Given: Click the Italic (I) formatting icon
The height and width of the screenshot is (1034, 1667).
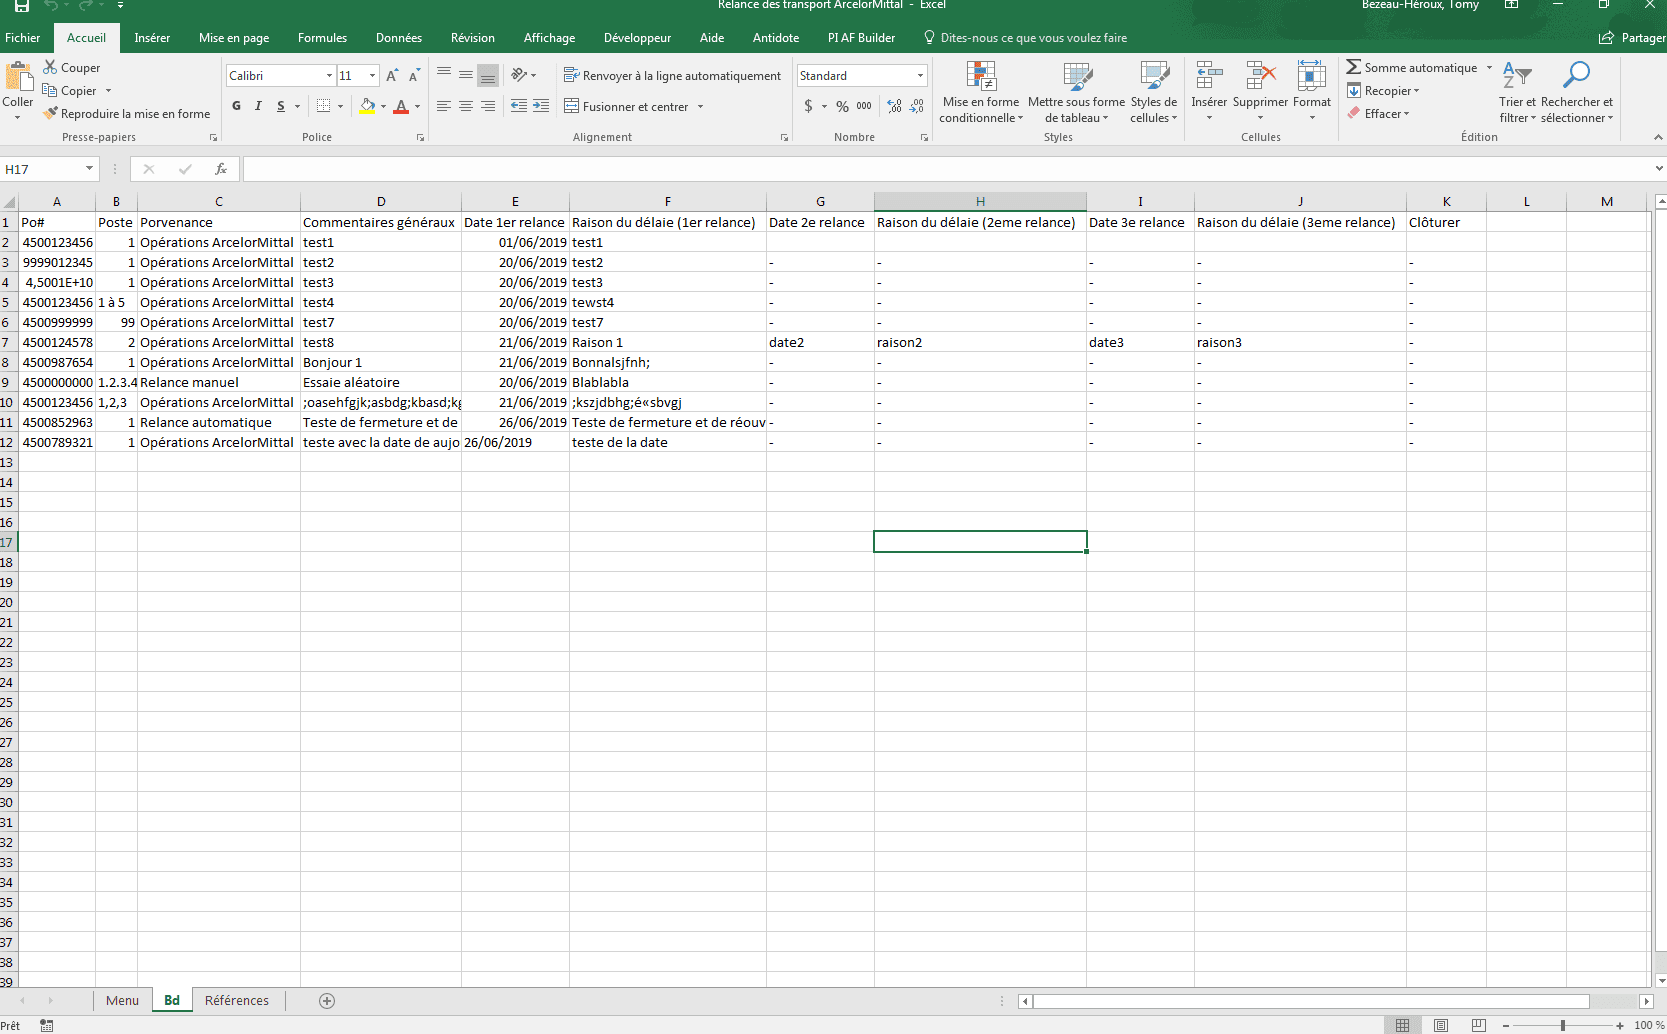Looking at the screenshot, I should 258,106.
